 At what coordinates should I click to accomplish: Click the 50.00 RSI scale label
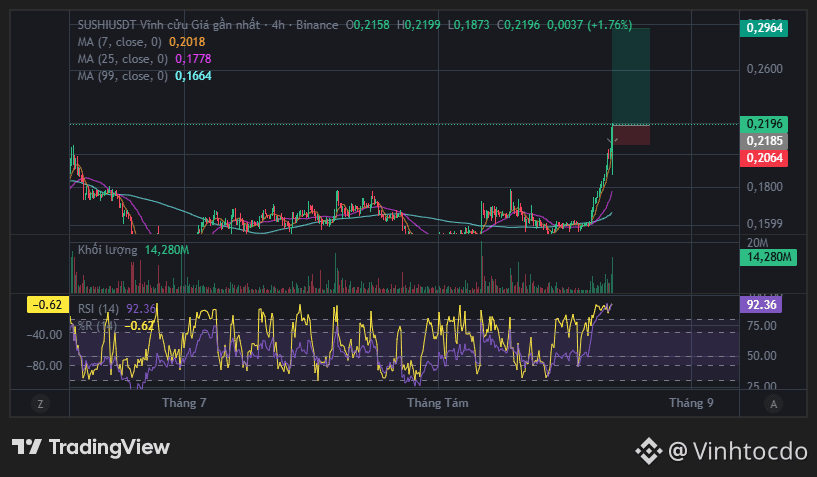point(762,356)
